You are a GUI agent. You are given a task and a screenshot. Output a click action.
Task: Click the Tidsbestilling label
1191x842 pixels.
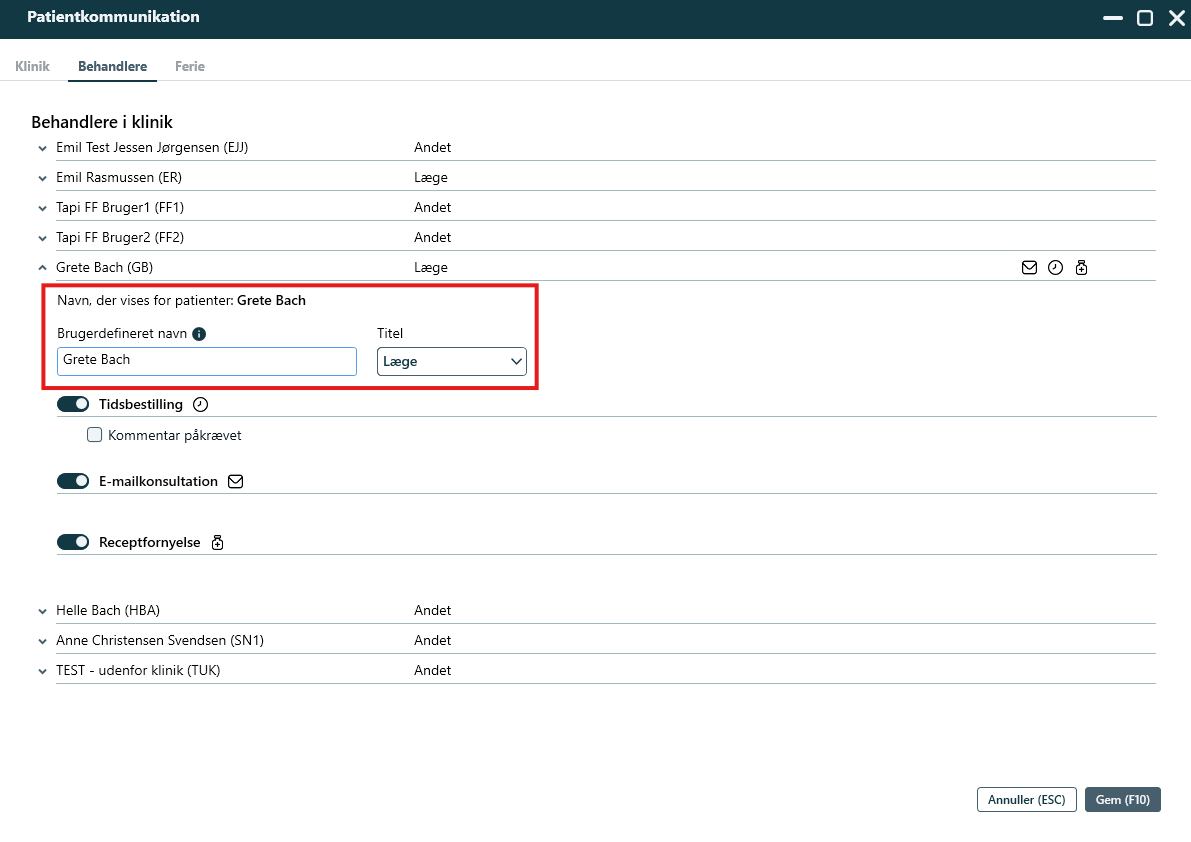click(141, 405)
